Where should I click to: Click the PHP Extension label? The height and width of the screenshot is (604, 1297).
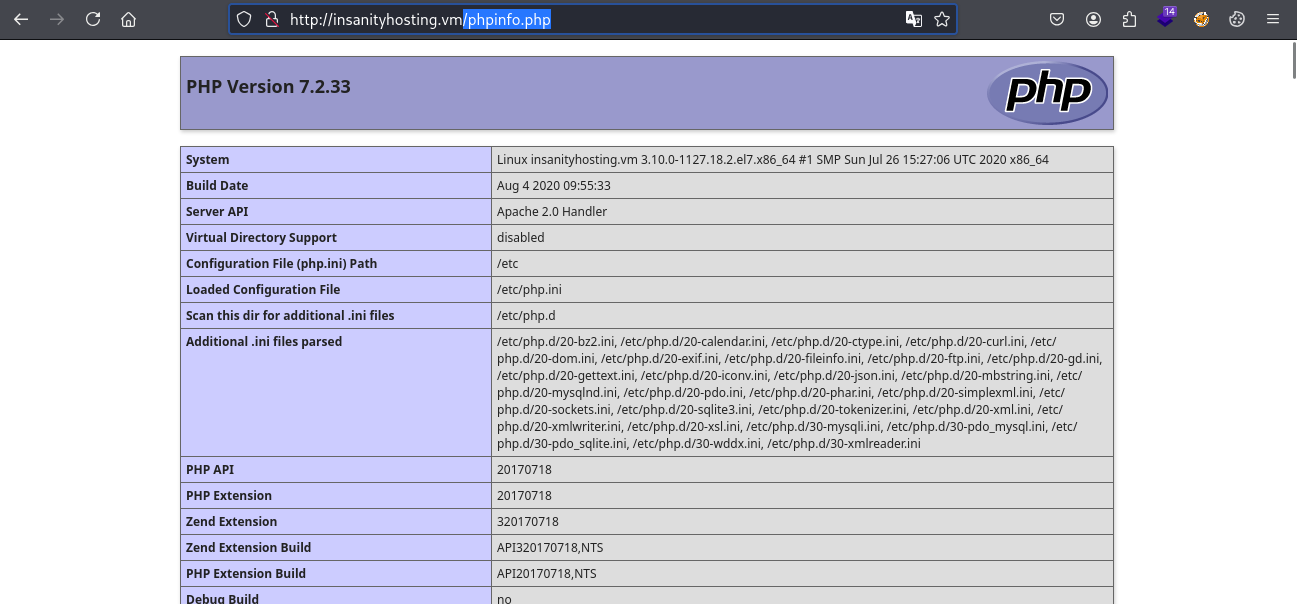tap(229, 496)
